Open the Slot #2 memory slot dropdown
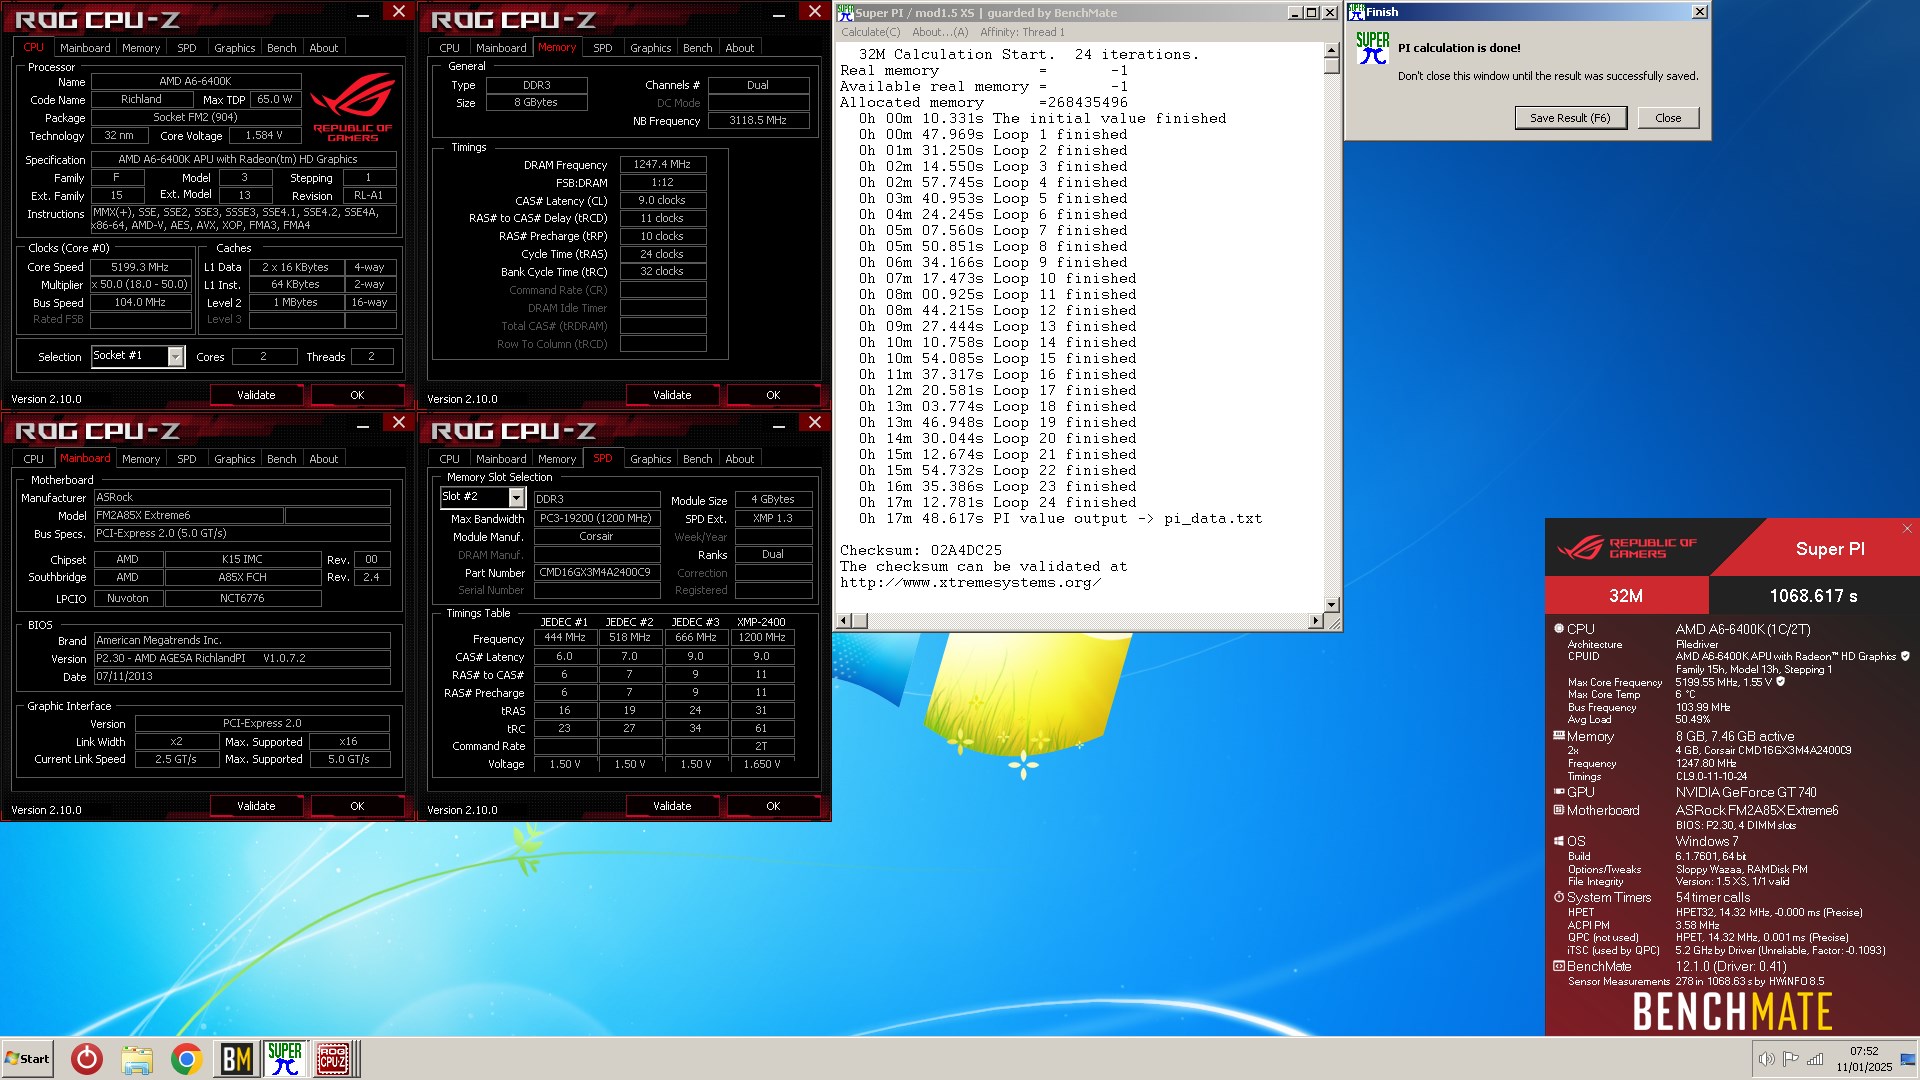This screenshot has width=1920, height=1080. coord(516,497)
